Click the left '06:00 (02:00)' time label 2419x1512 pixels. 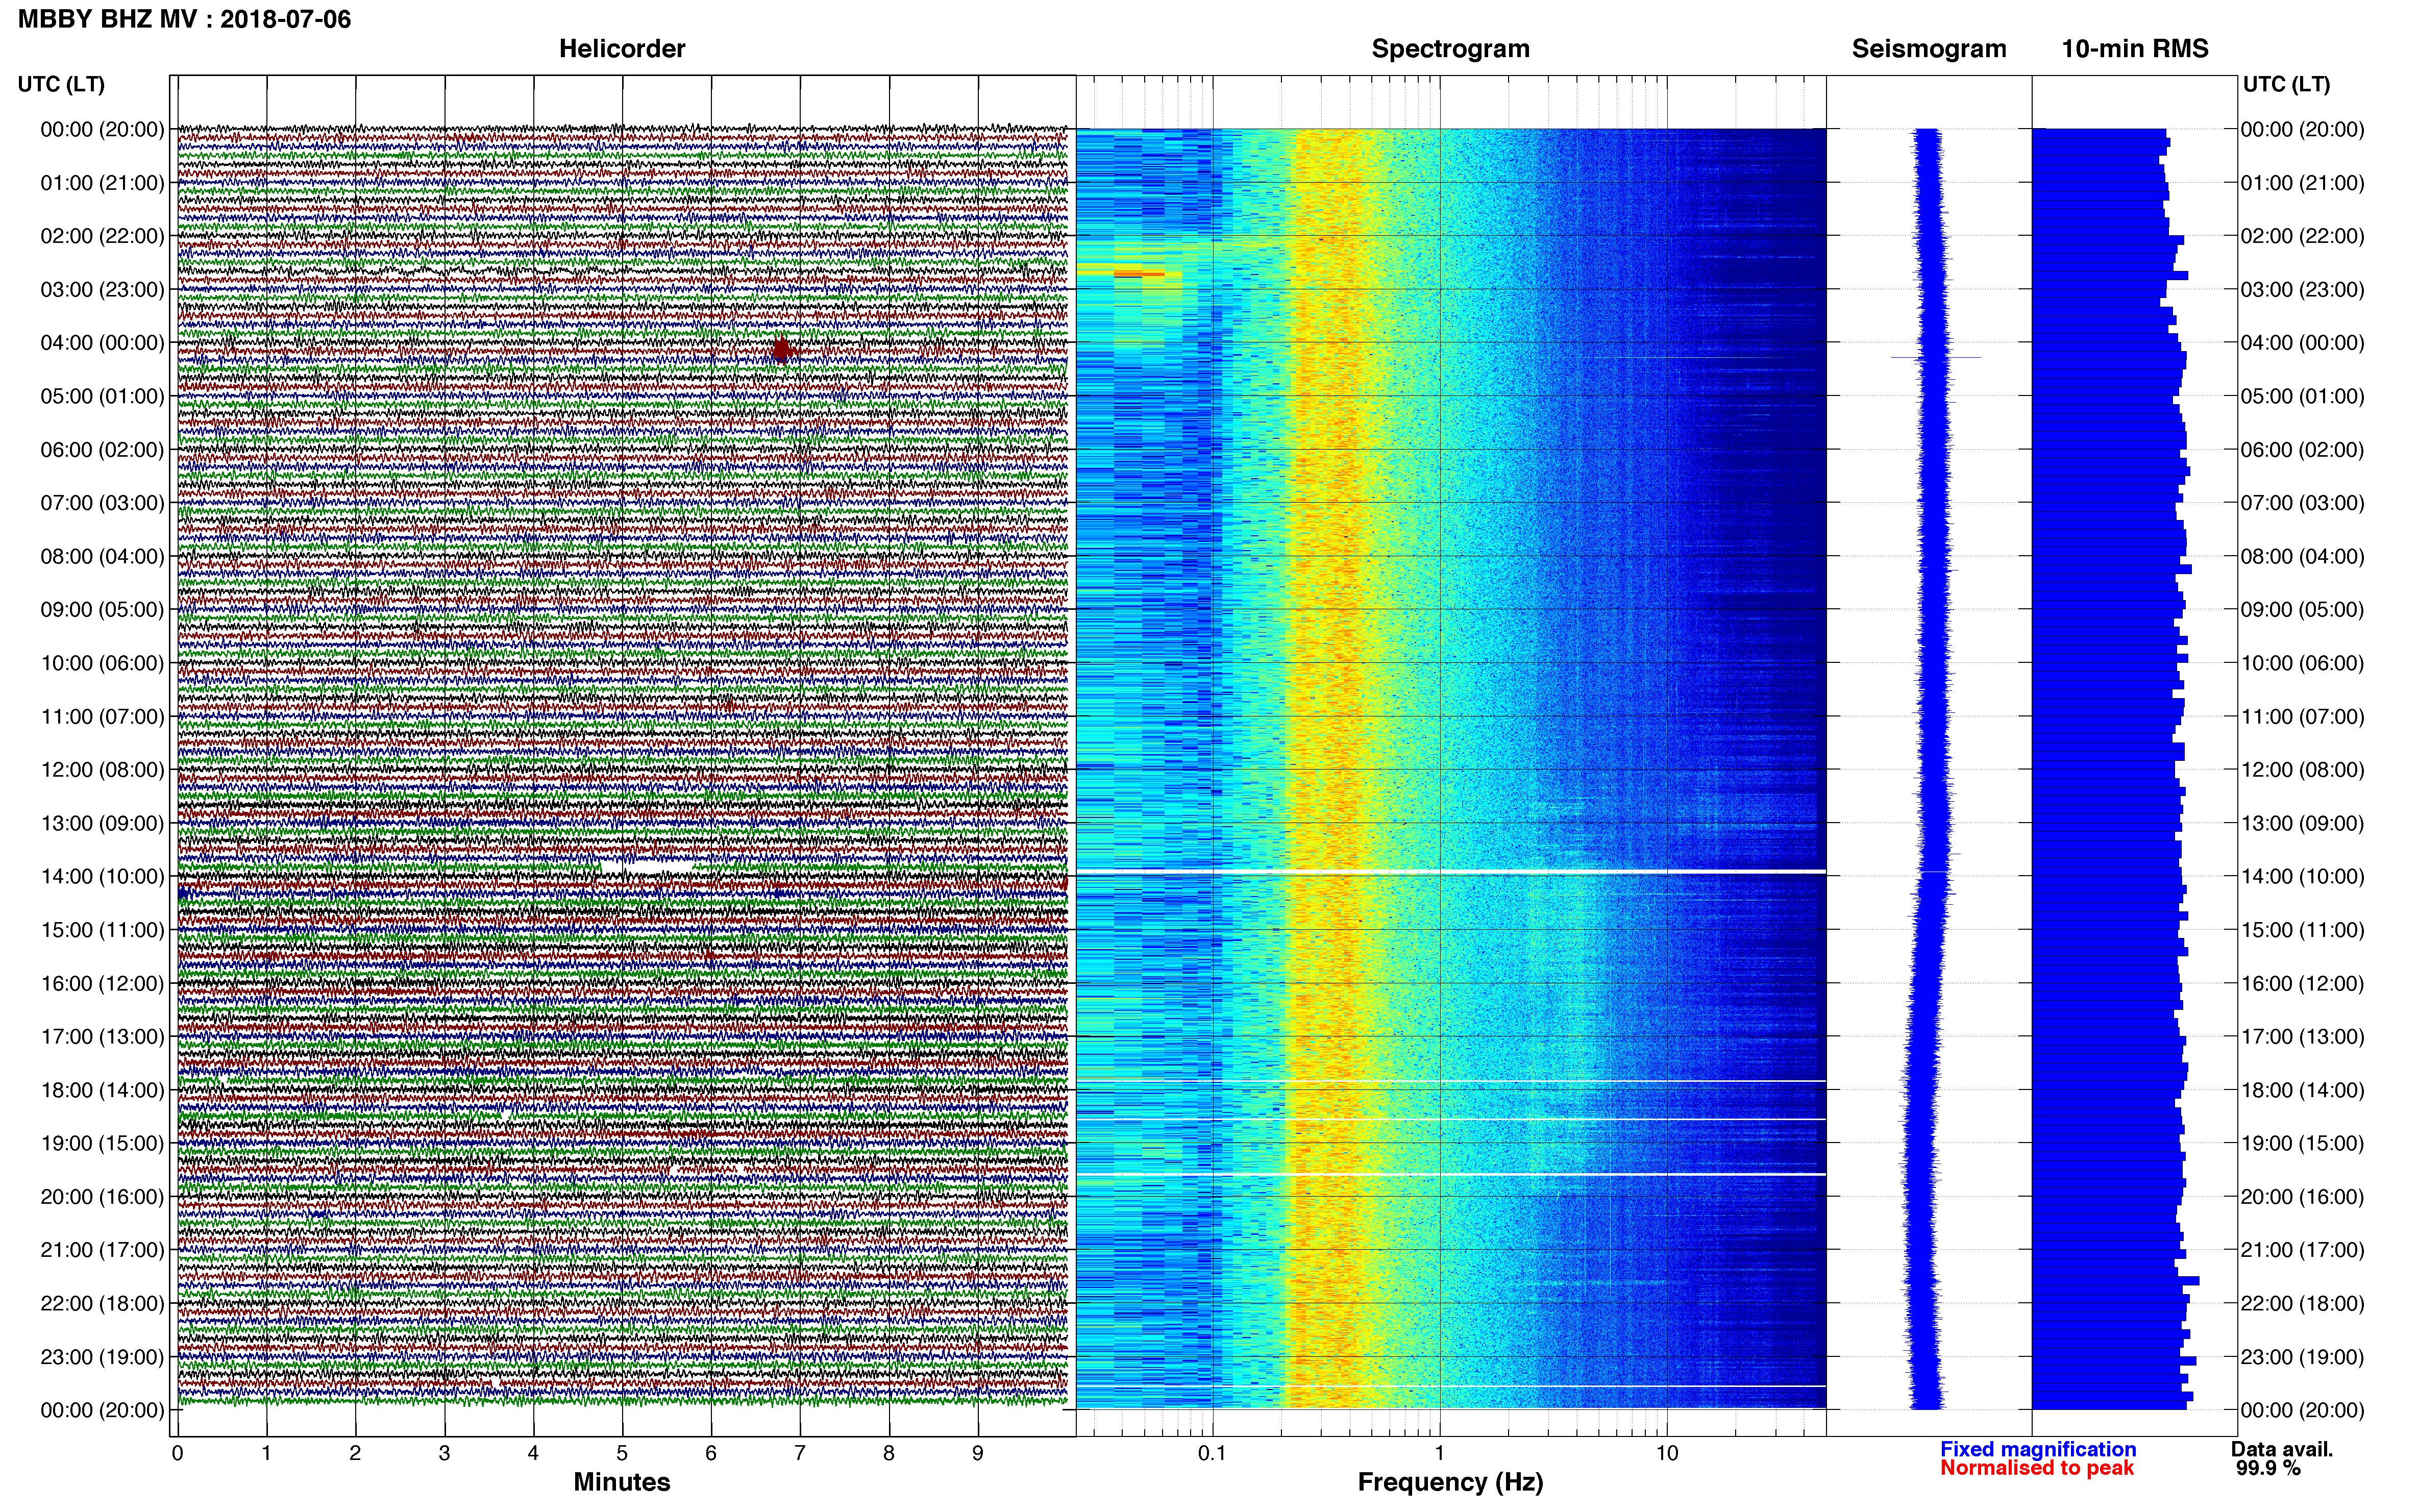(x=102, y=450)
